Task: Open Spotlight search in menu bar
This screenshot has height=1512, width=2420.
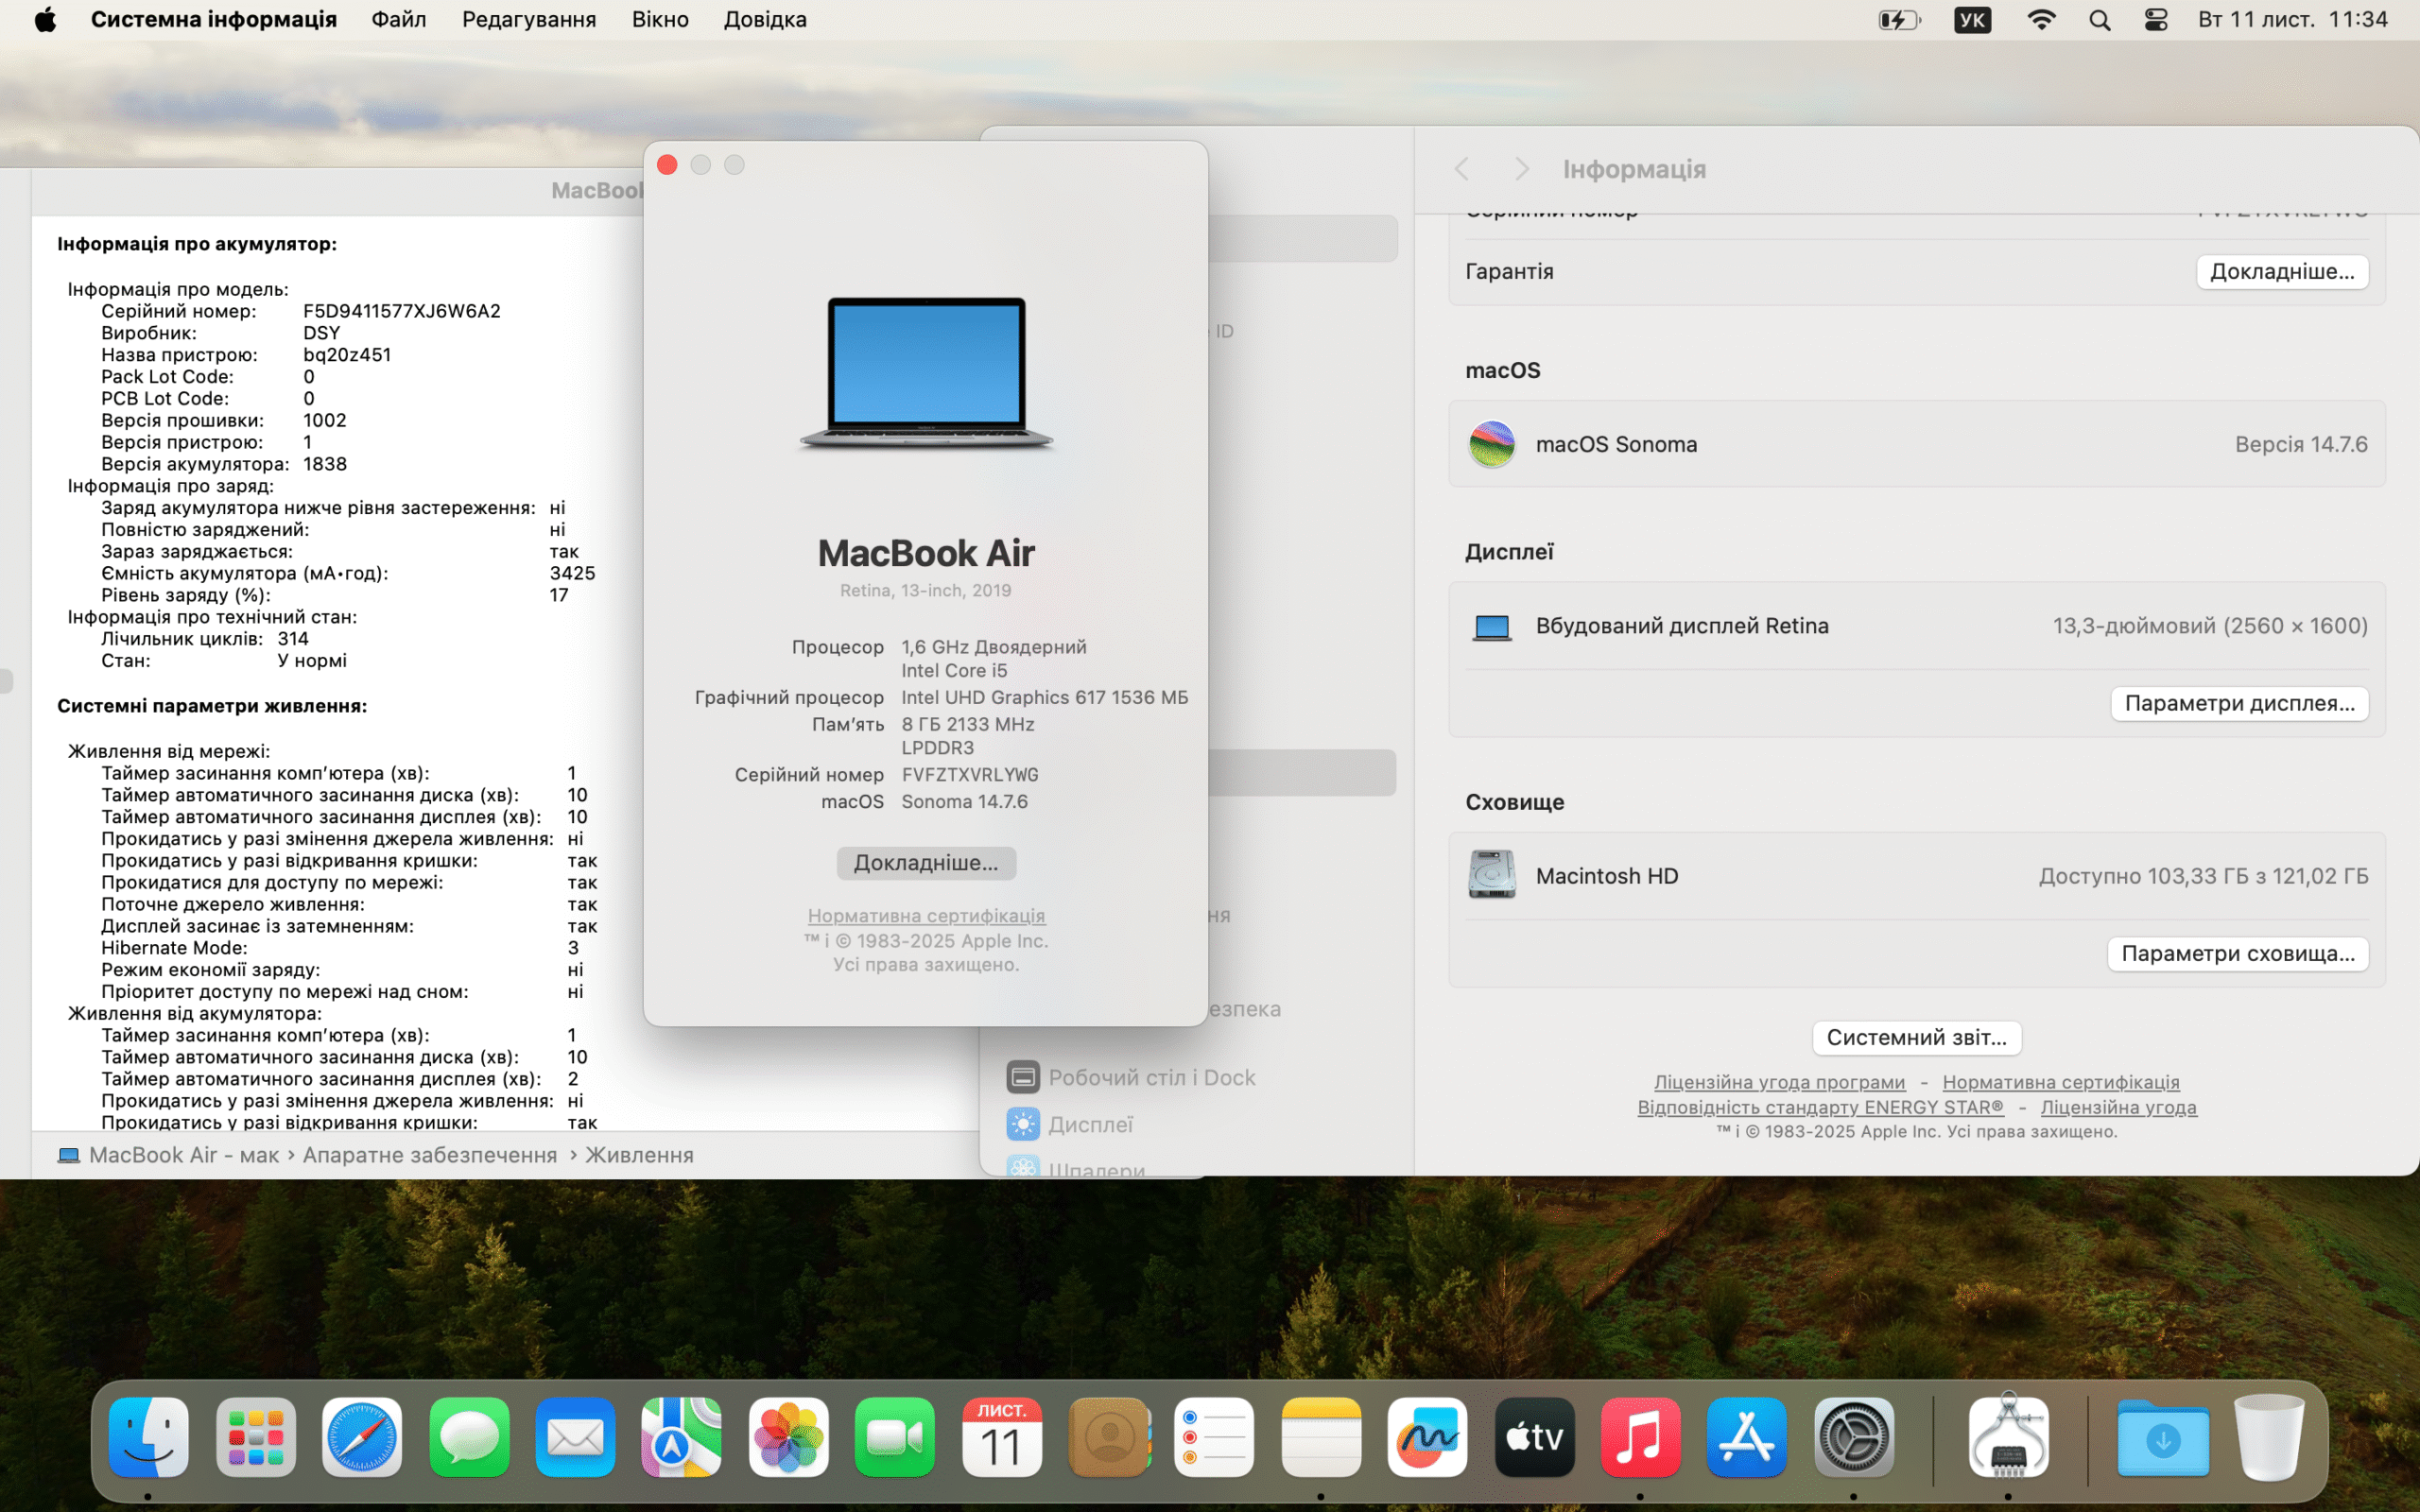Action: coord(2099,20)
